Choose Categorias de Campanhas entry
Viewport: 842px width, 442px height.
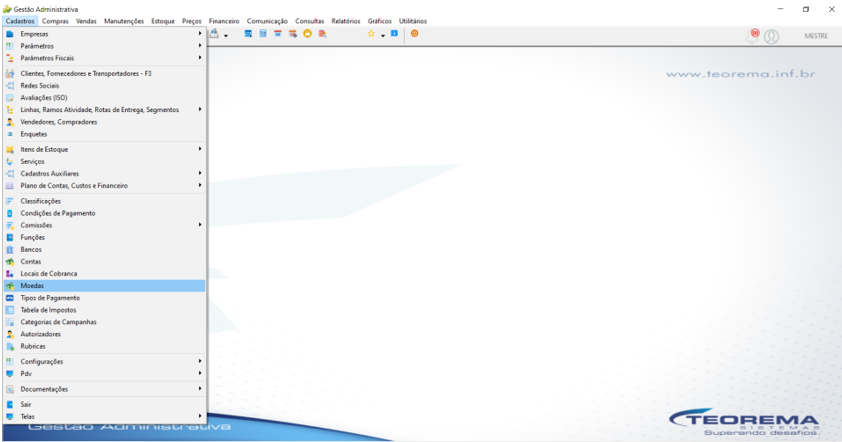pos(104,322)
